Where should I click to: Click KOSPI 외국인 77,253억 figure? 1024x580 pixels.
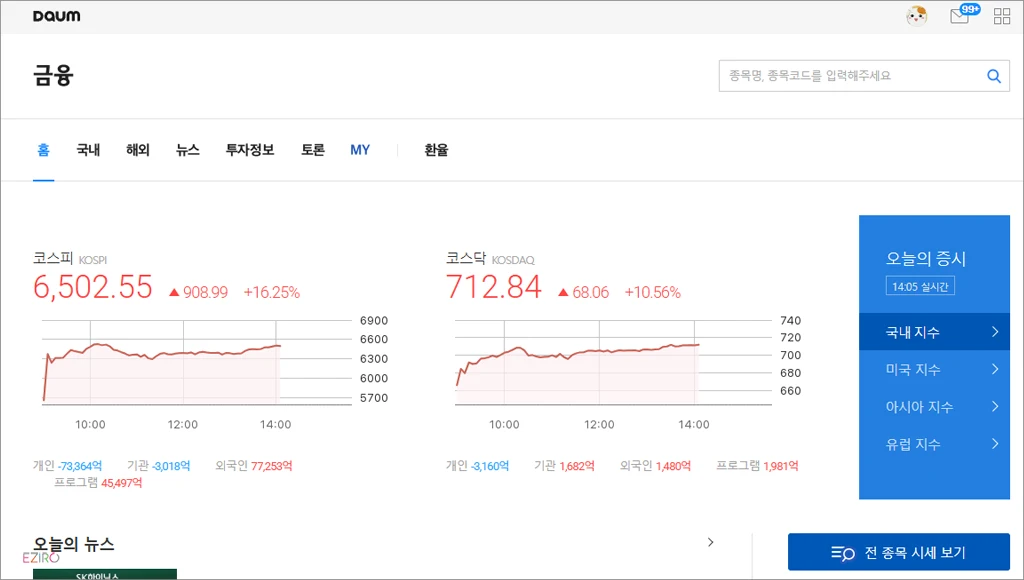pyautogui.click(x=254, y=466)
